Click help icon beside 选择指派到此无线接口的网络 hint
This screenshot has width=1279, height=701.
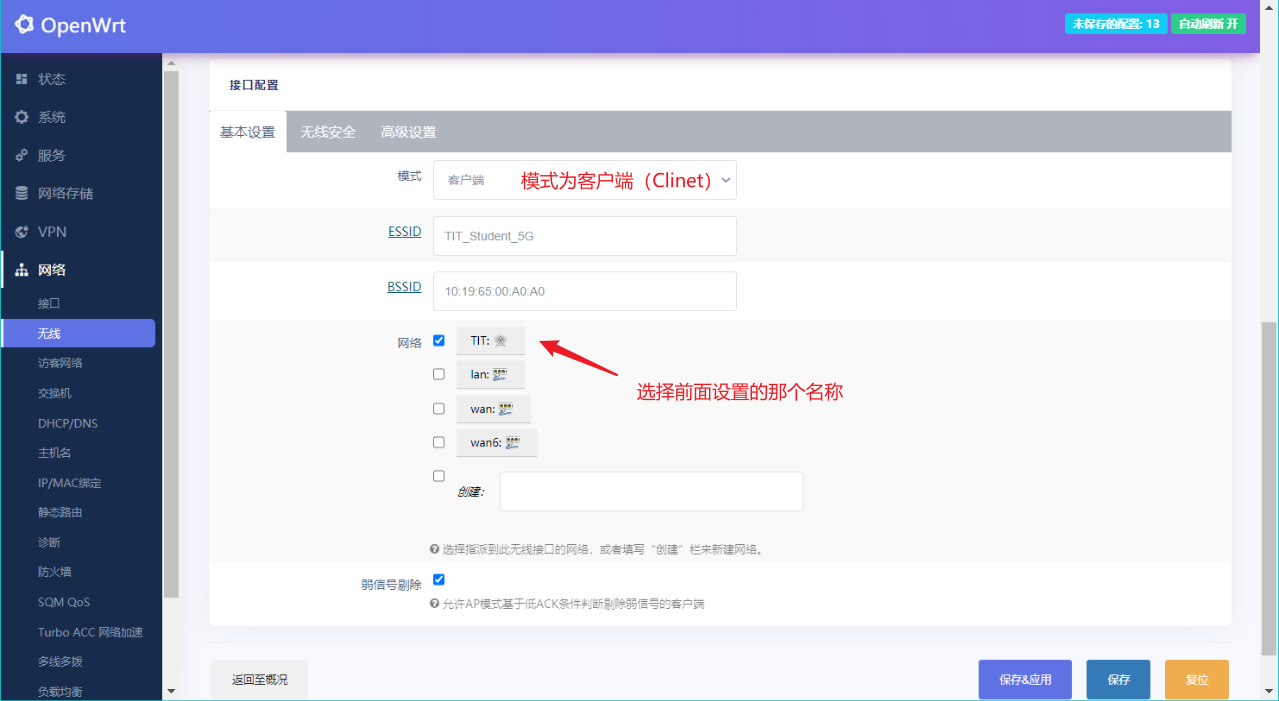point(434,549)
